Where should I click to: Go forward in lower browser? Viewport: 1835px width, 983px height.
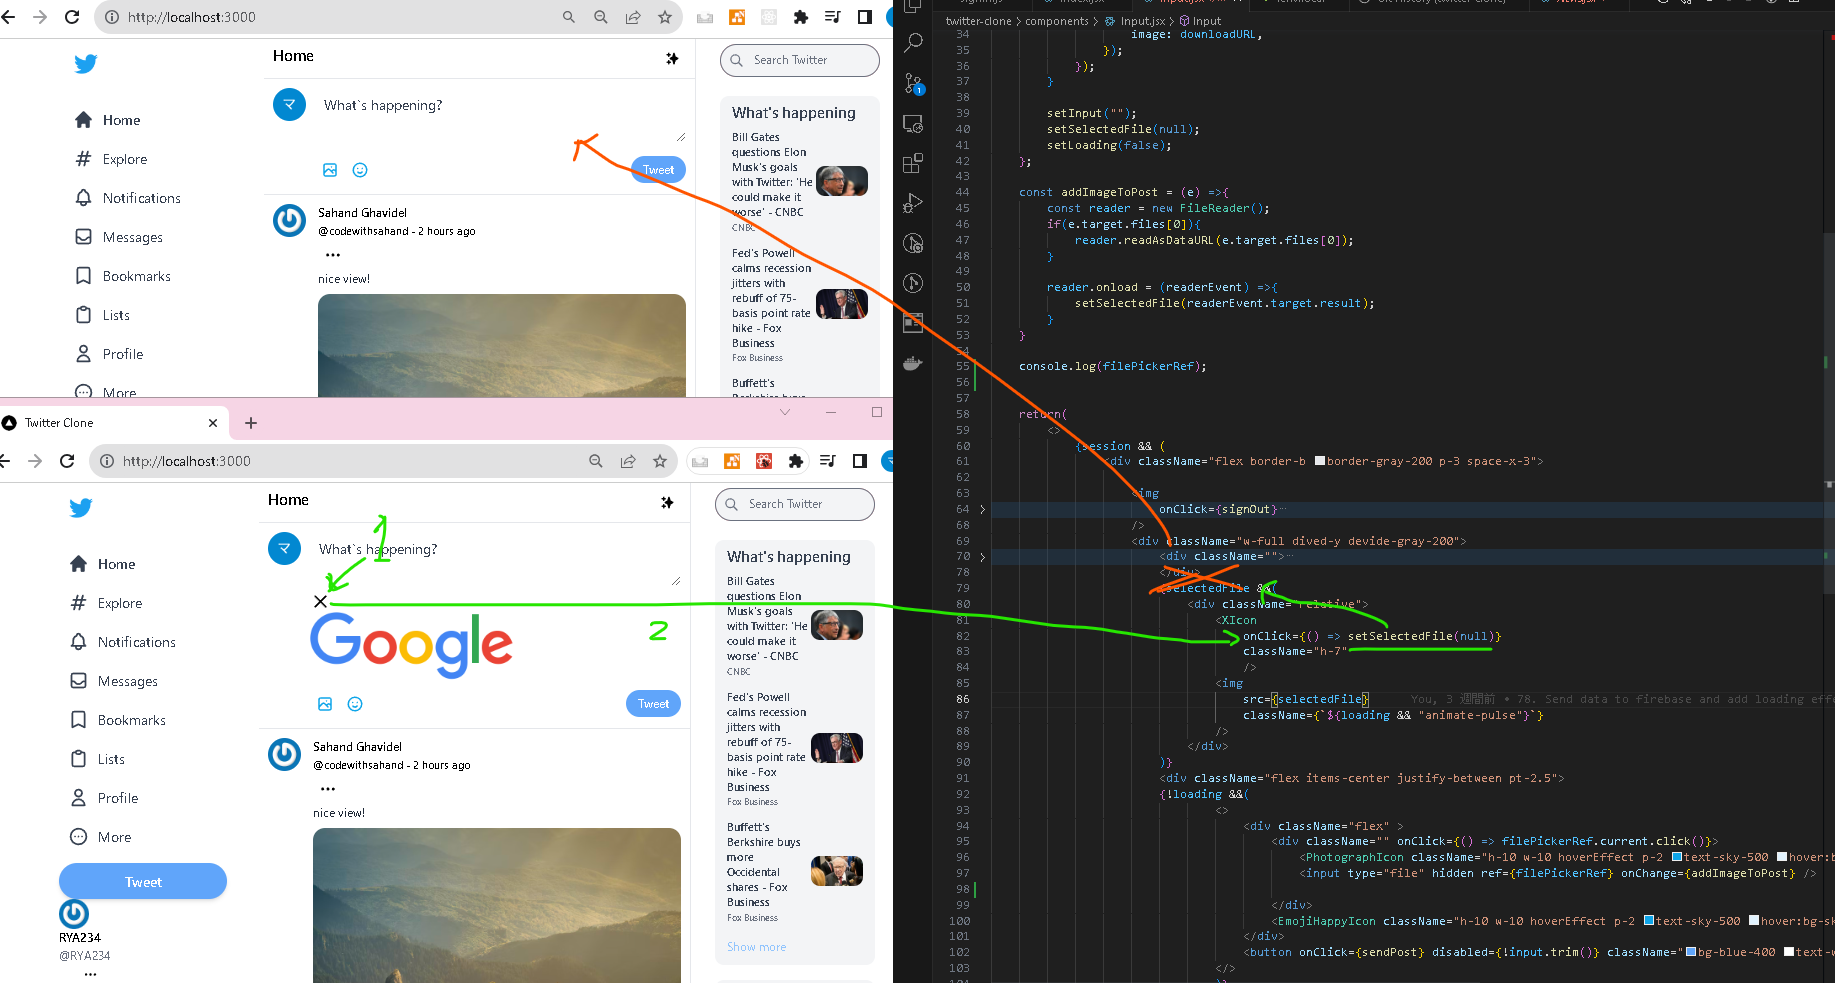[x=35, y=461]
